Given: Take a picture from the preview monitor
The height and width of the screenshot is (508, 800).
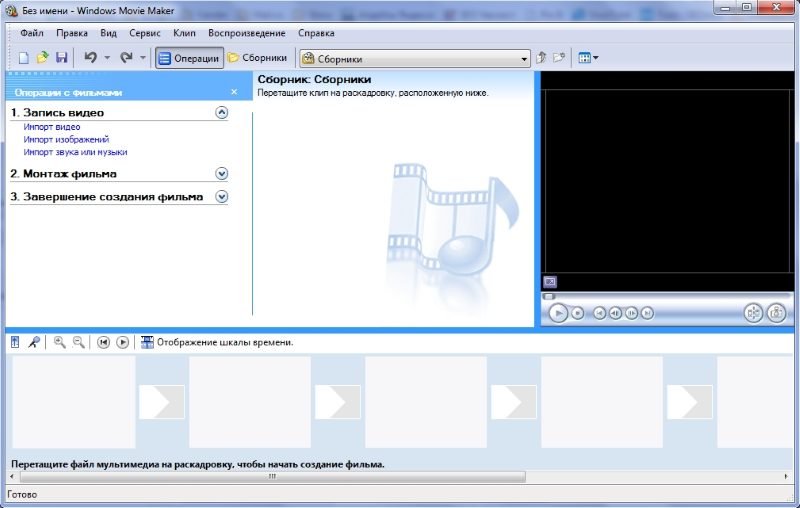Looking at the screenshot, I should click(776, 313).
